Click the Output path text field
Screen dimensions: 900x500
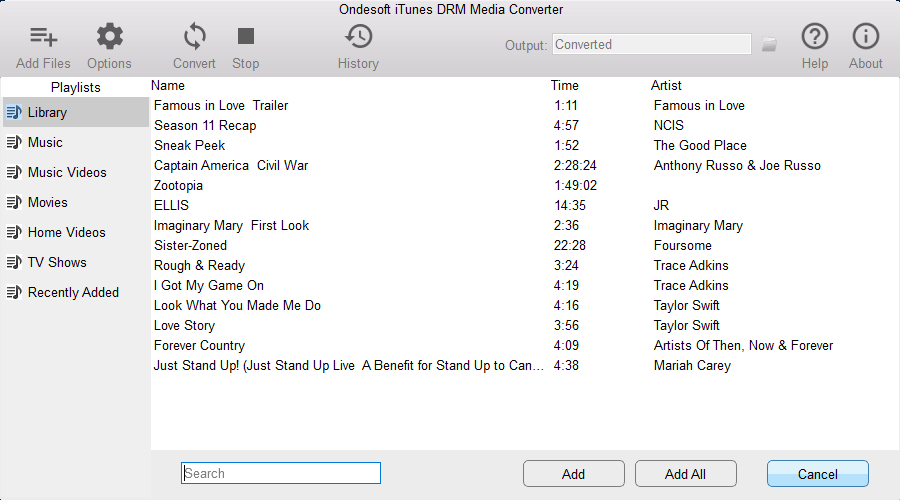pos(651,44)
